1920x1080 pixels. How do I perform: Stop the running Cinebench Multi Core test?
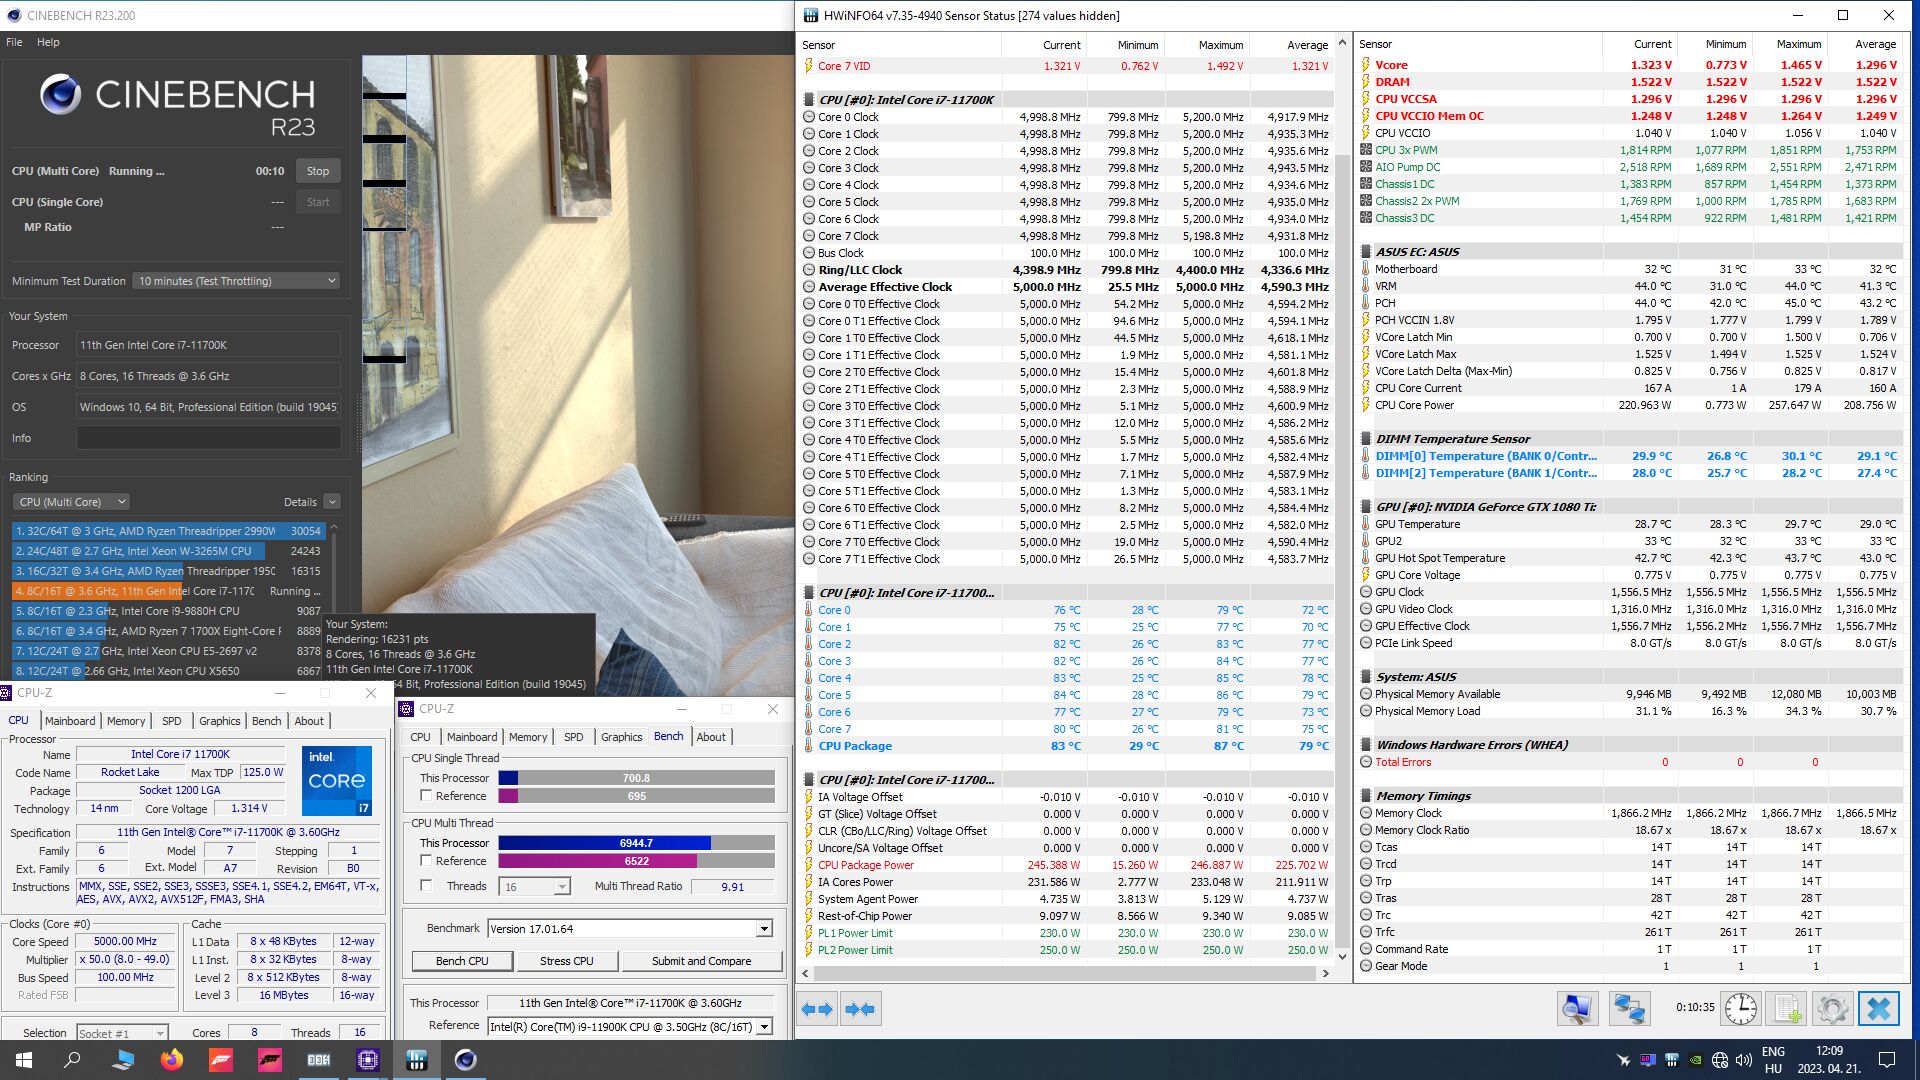(x=318, y=171)
